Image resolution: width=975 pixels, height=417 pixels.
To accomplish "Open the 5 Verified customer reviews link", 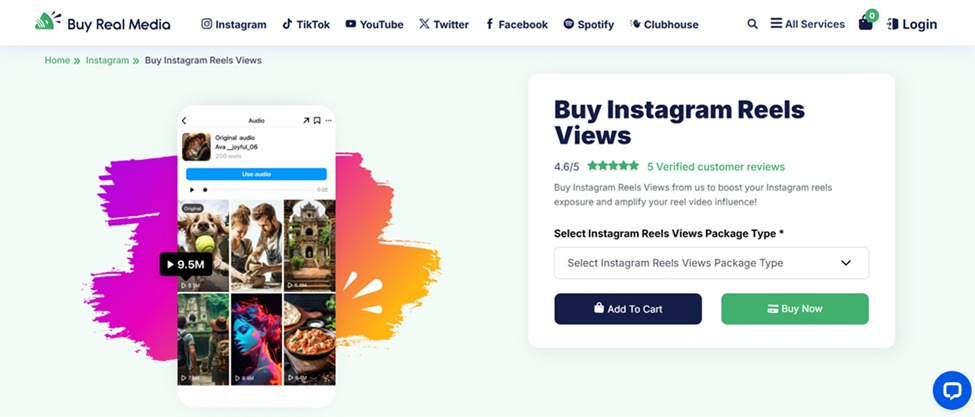I will point(715,167).
